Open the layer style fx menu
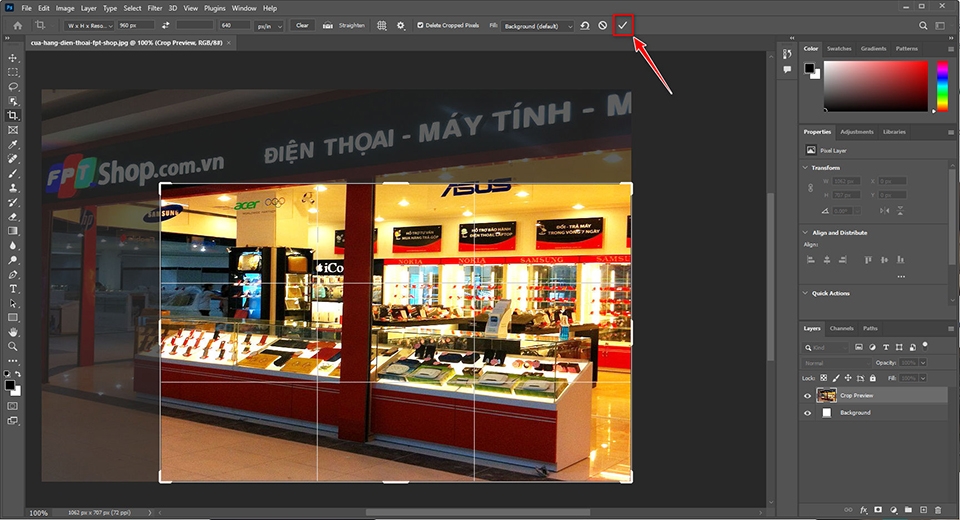This screenshot has width=960, height=520. [863, 510]
